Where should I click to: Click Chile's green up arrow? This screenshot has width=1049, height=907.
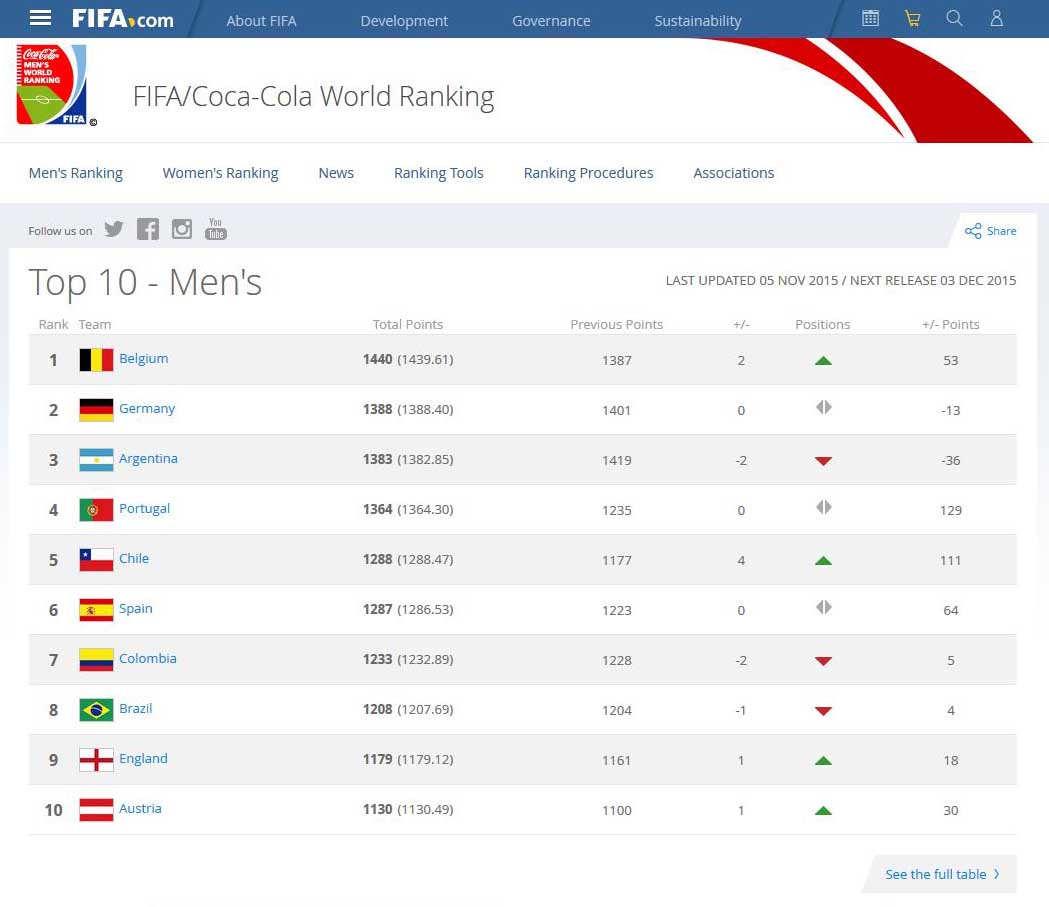824,561
